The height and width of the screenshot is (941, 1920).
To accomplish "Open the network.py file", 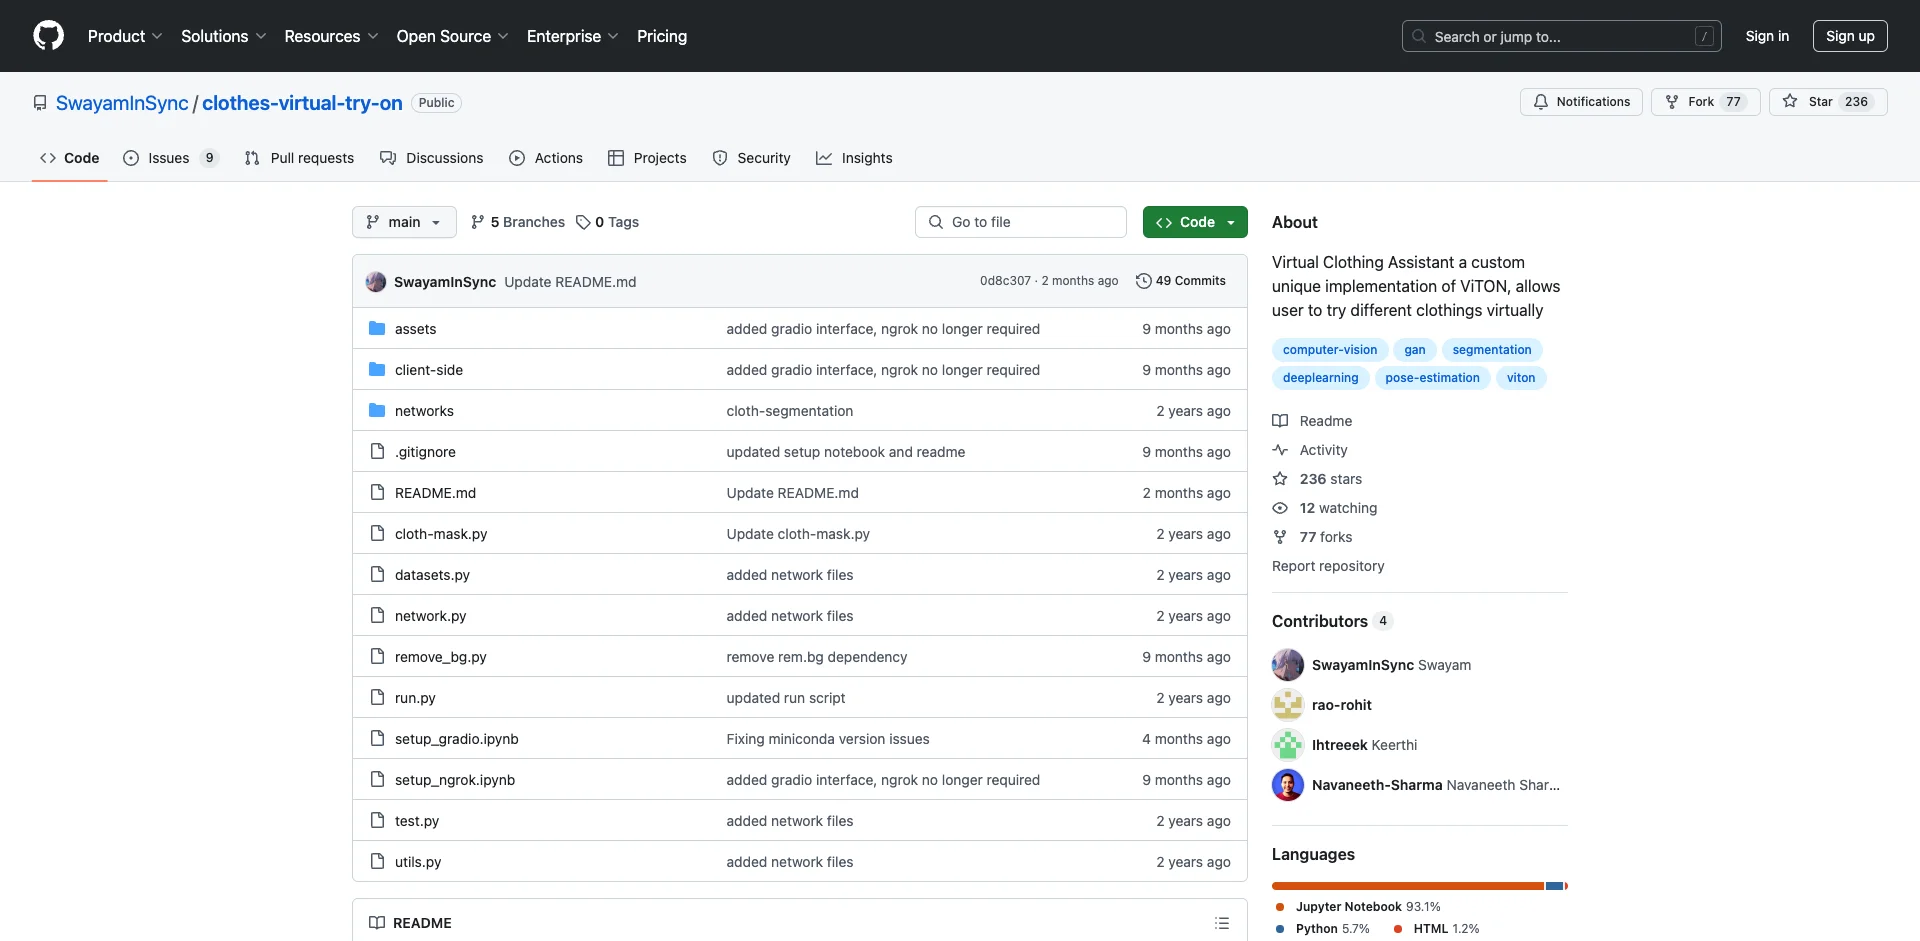I will [430, 616].
